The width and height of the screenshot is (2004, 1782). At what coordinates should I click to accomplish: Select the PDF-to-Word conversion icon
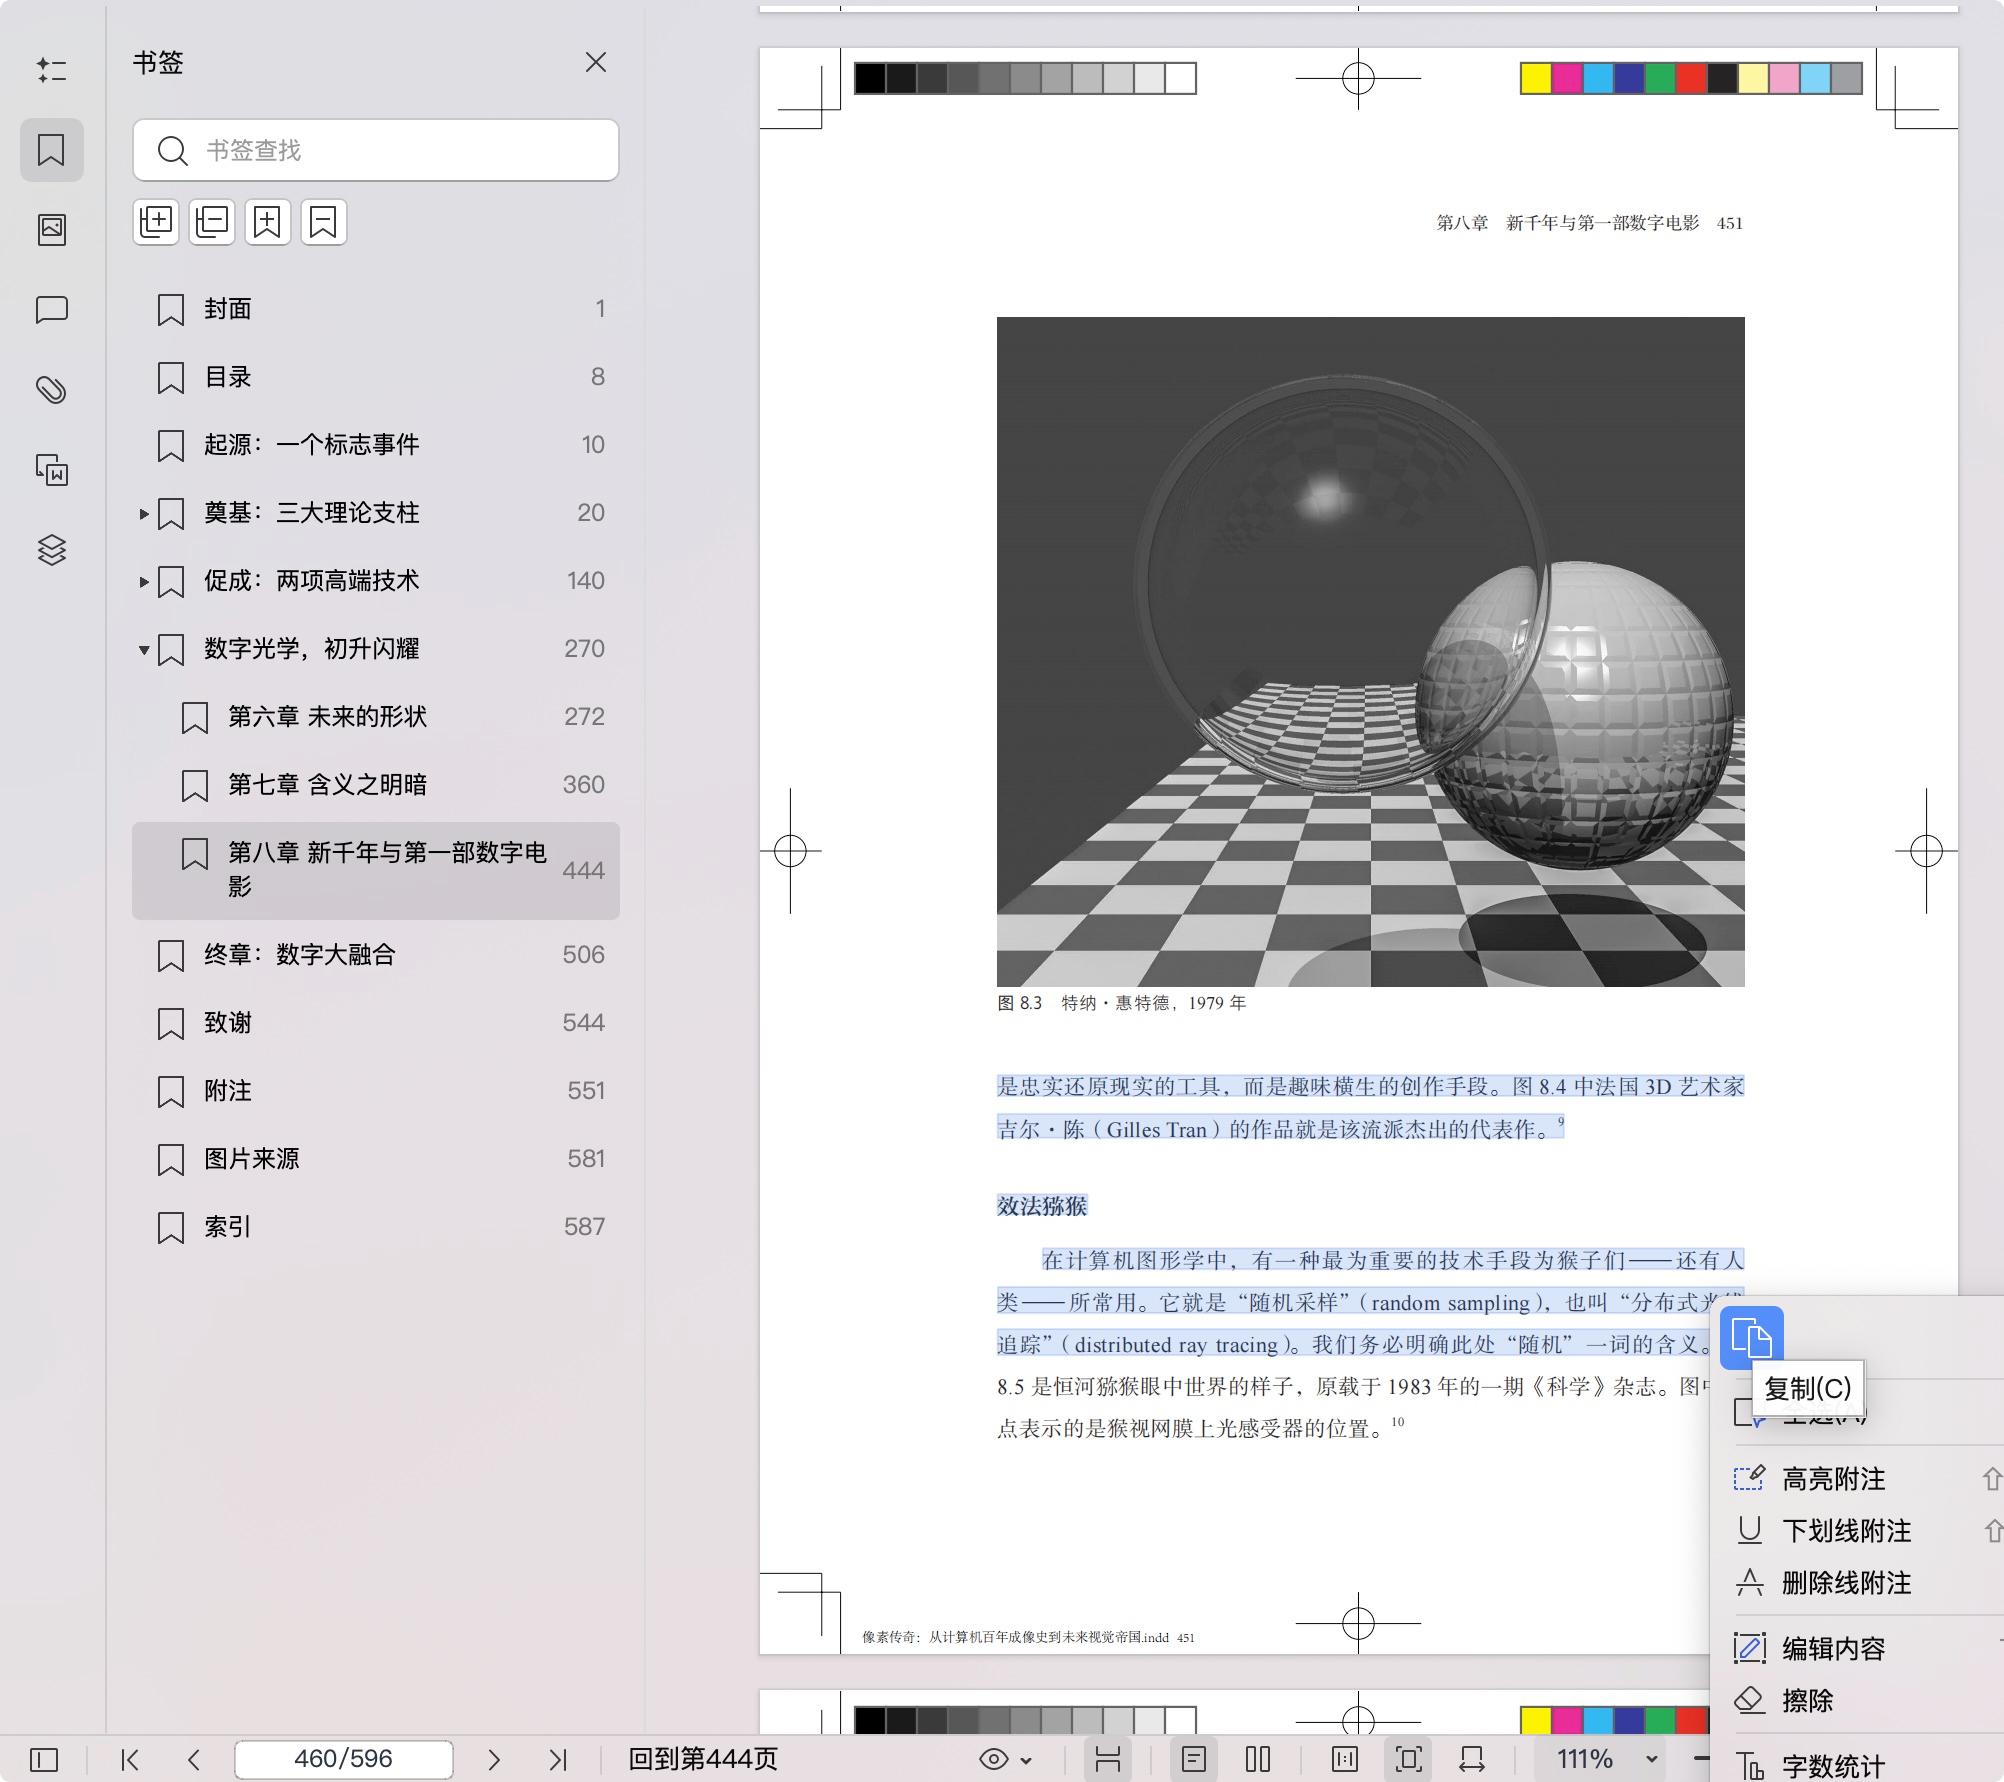pos(52,470)
